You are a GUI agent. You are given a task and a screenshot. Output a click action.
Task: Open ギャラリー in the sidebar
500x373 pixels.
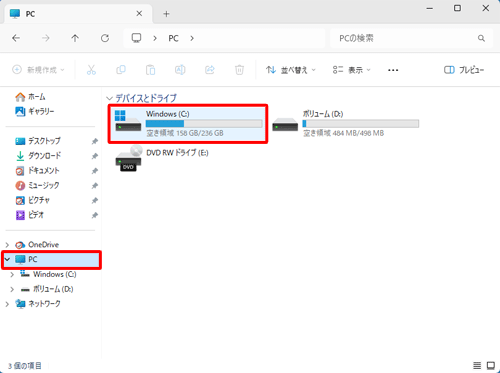point(35,111)
